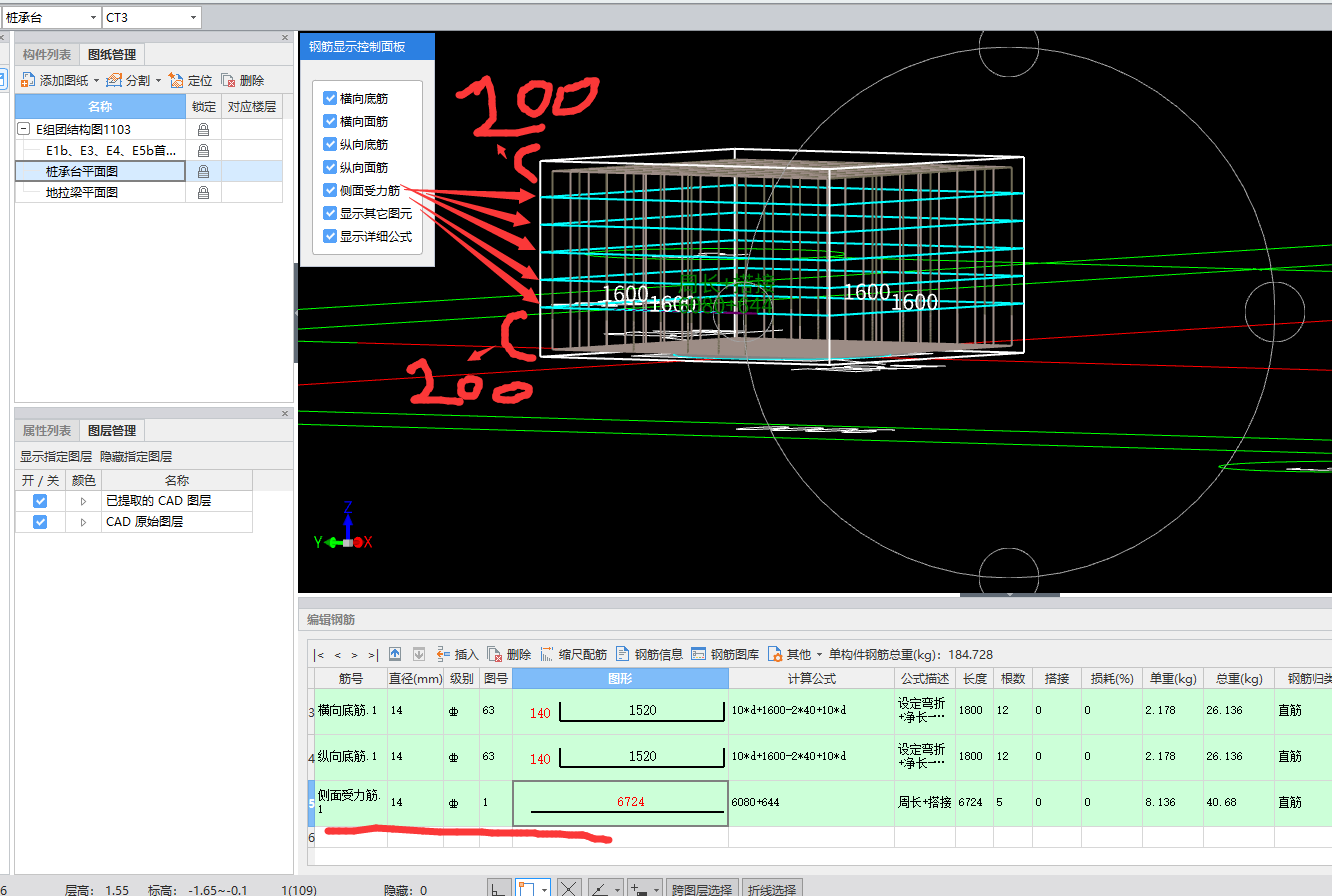Screen dimensions: 1332x896
Task: Open rectangle snap mode dropdown arrow
Action: tap(544, 888)
